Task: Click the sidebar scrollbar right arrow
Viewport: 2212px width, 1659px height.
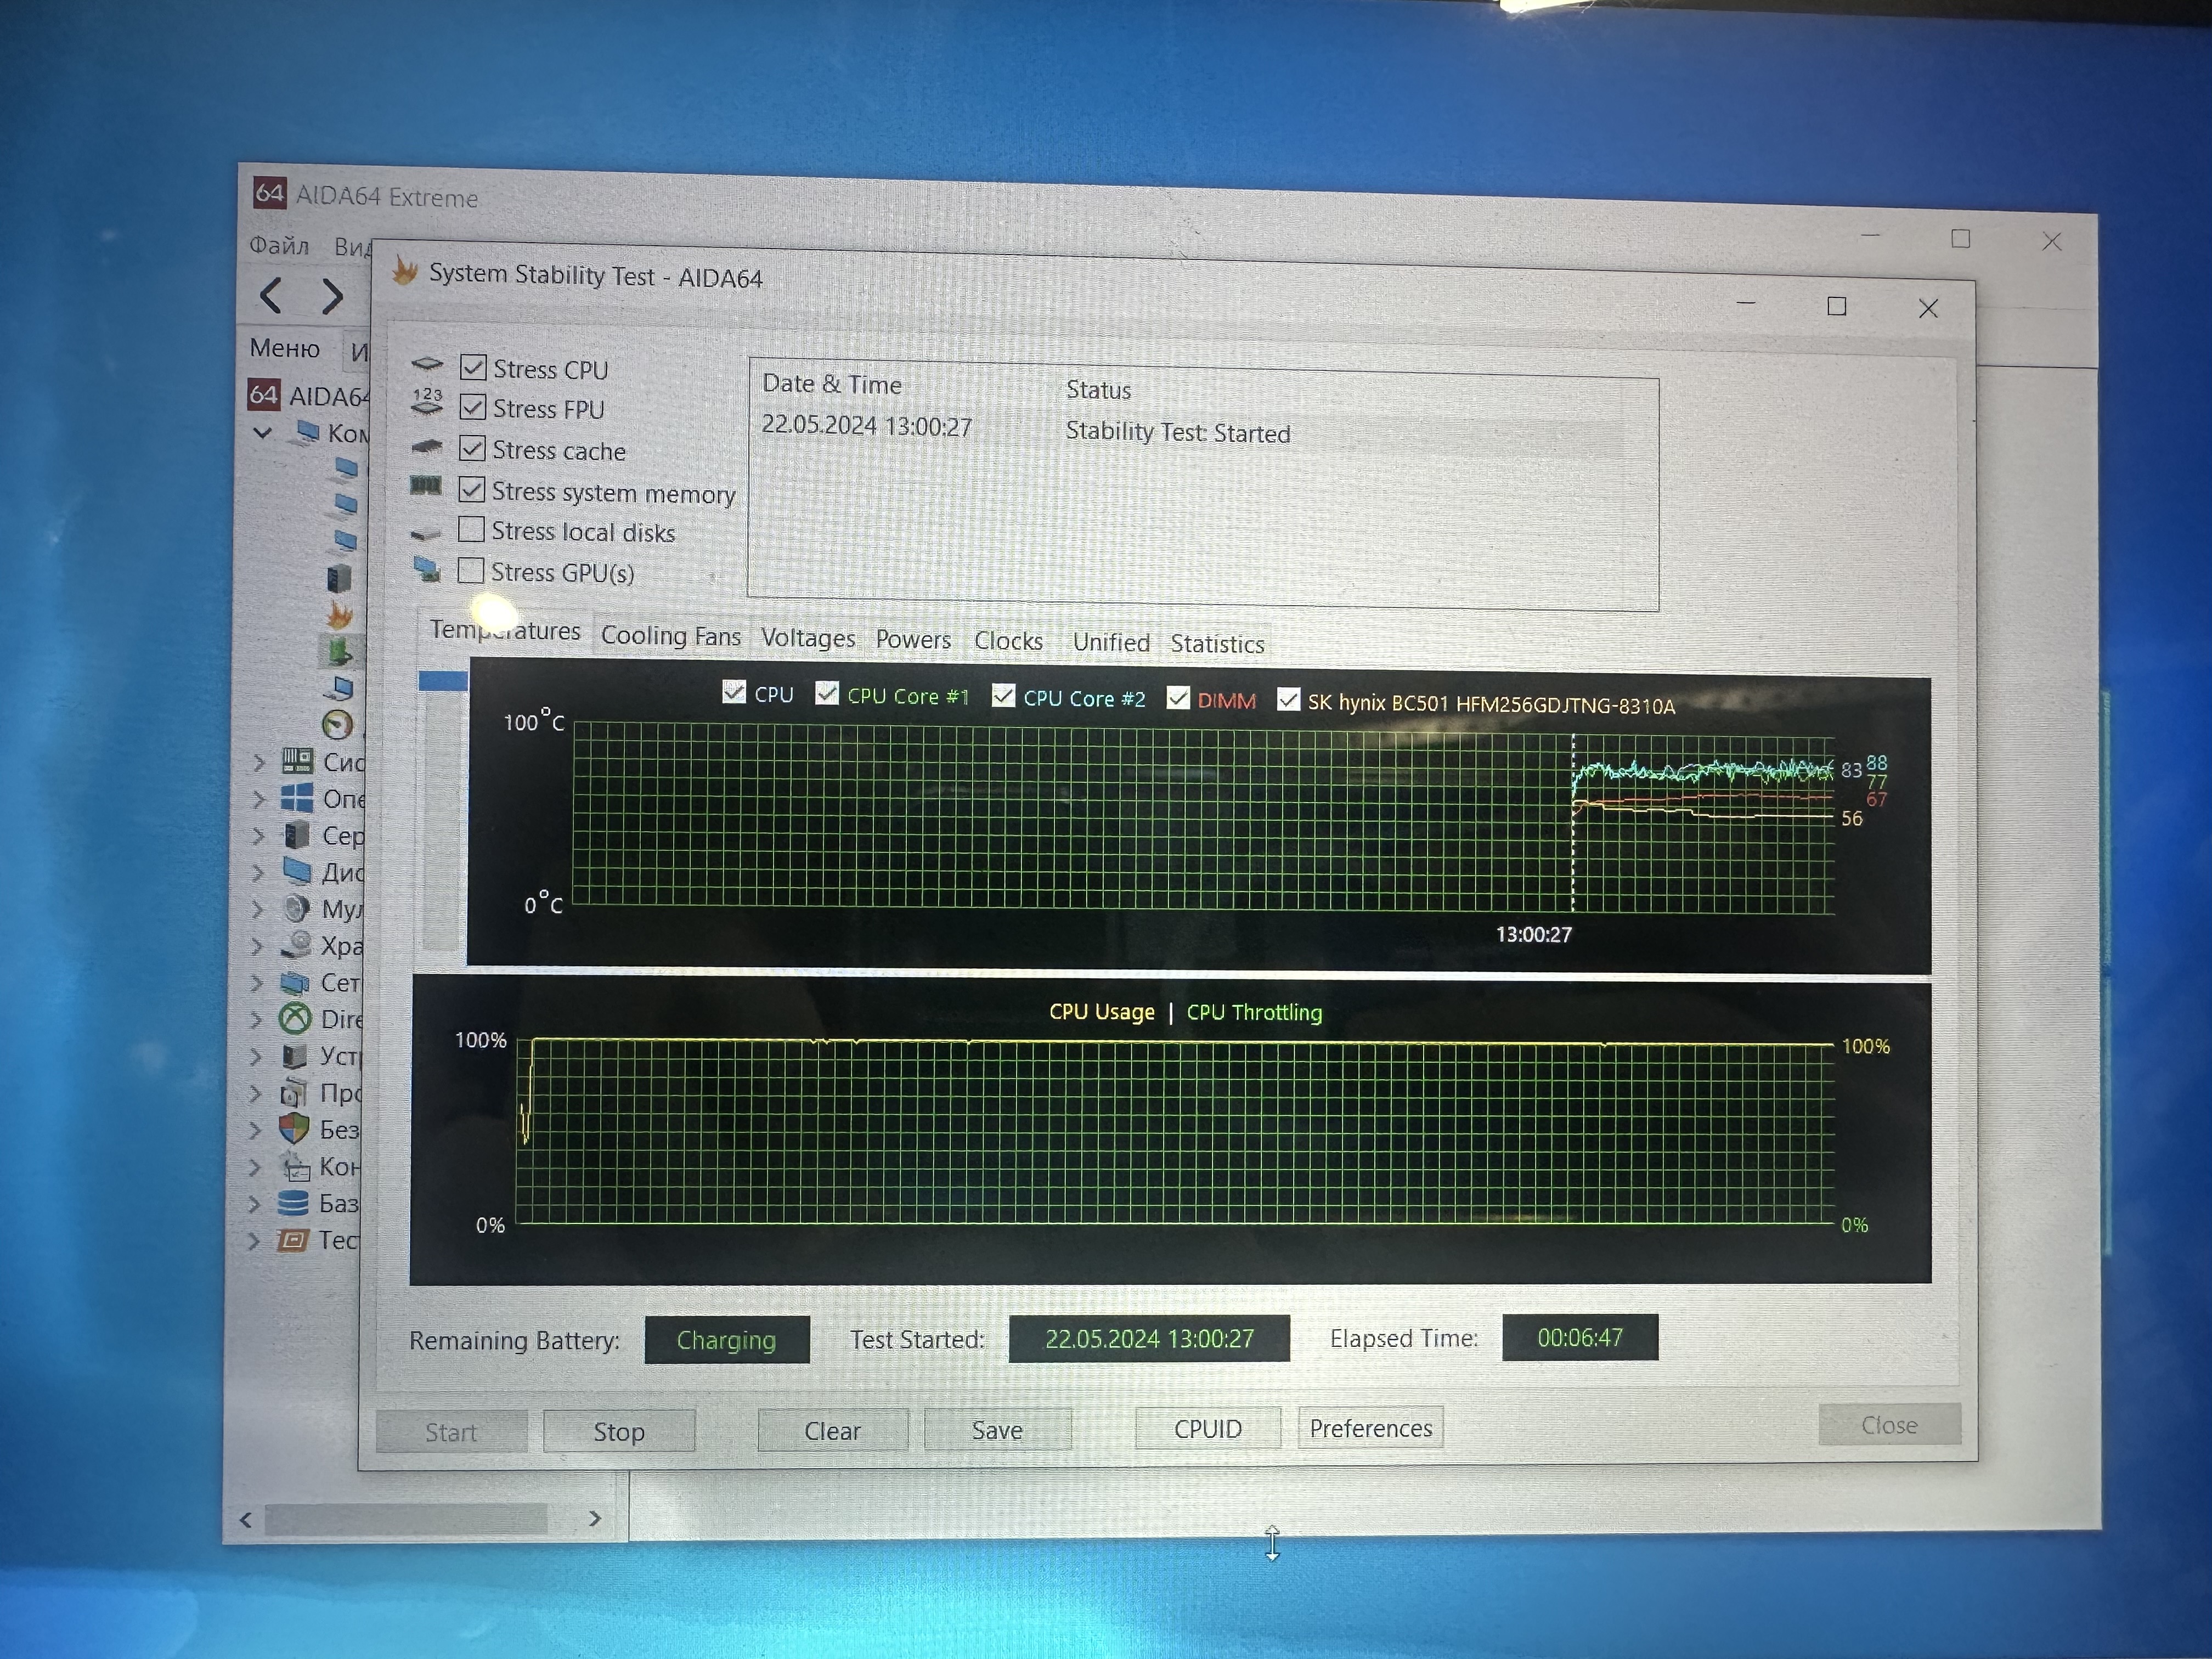Action: 594,1518
